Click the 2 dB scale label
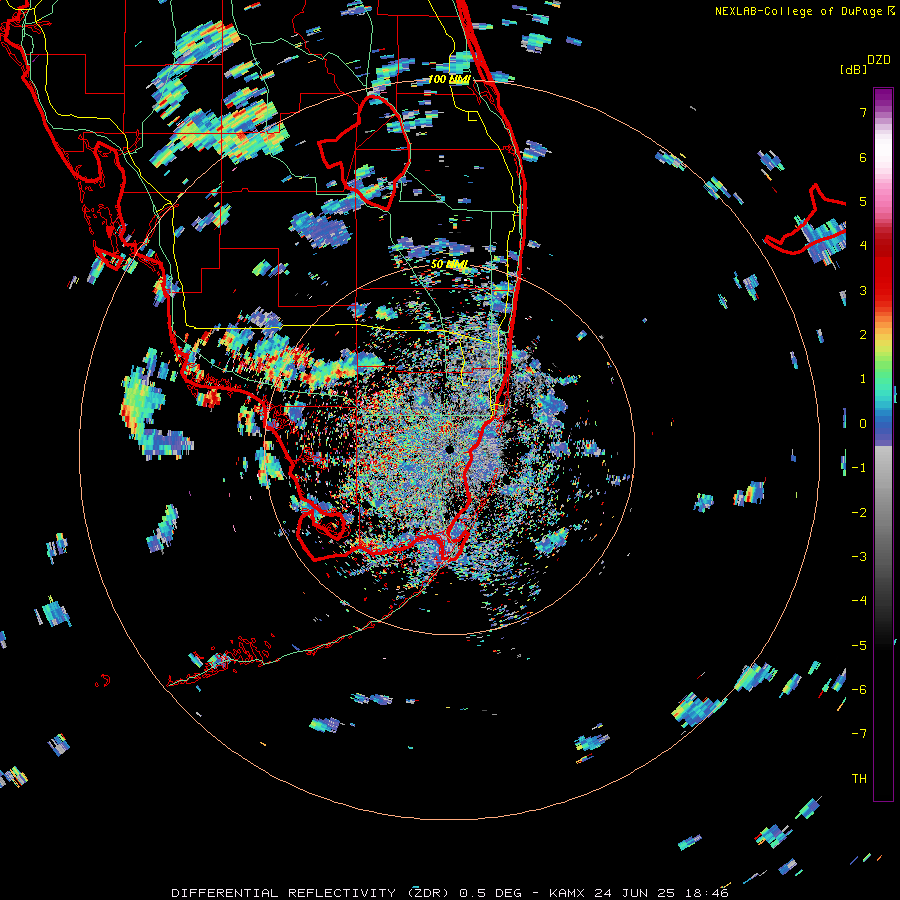The height and width of the screenshot is (900, 900). tap(863, 335)
